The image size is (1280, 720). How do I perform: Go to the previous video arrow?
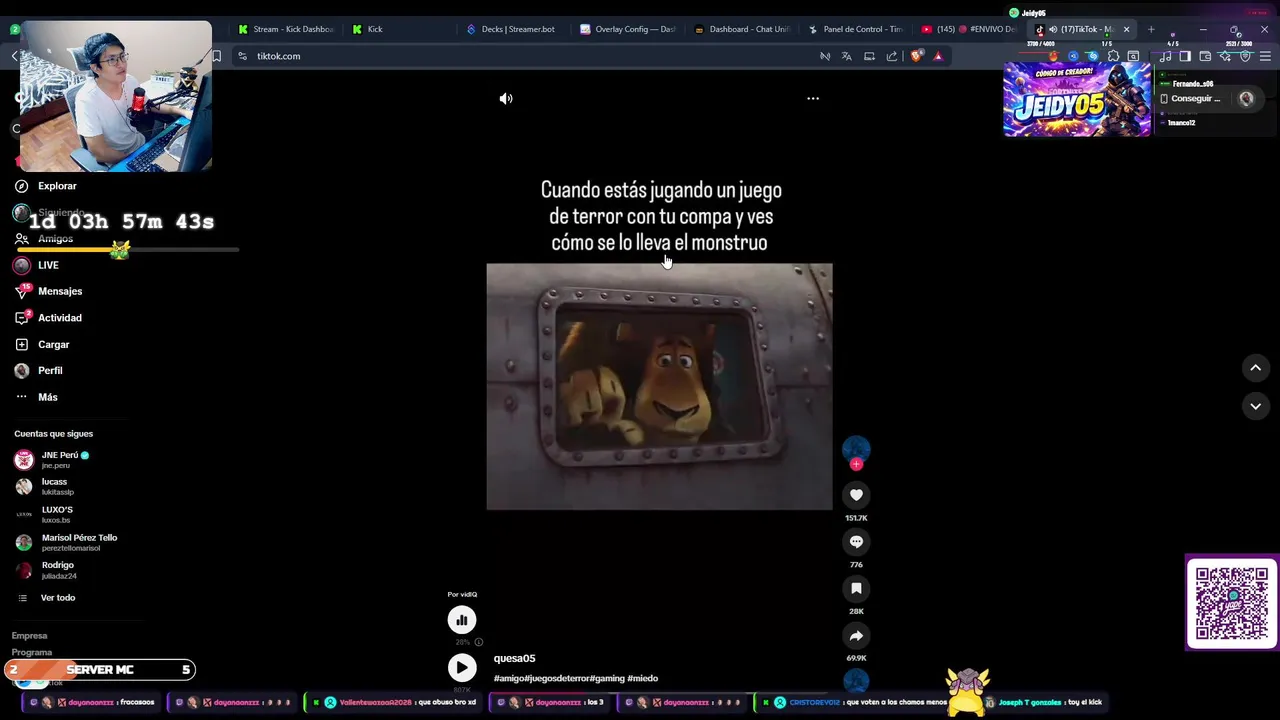pyautogui.click(x=1256, y=368)
